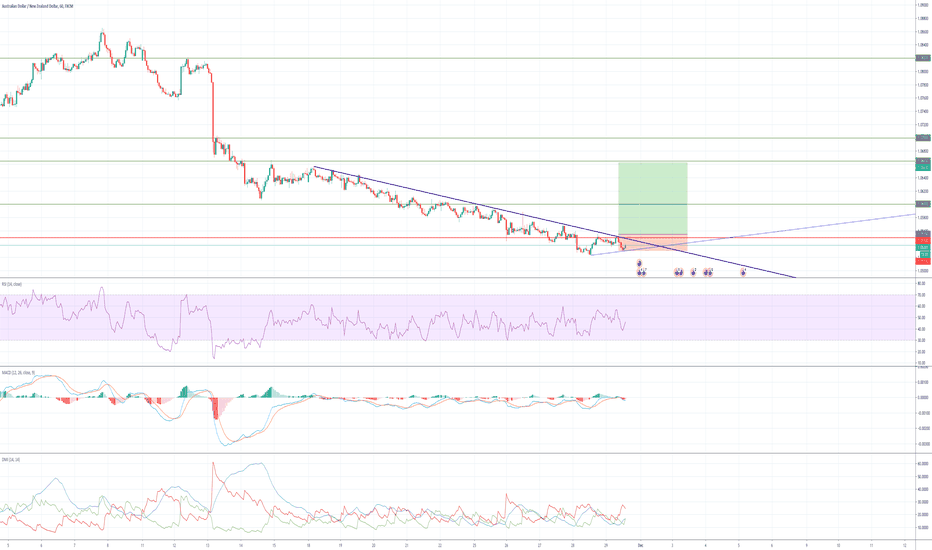Click the topmost stacked economic event marker
The image size is (932, 550).
[x=640, y=263]
